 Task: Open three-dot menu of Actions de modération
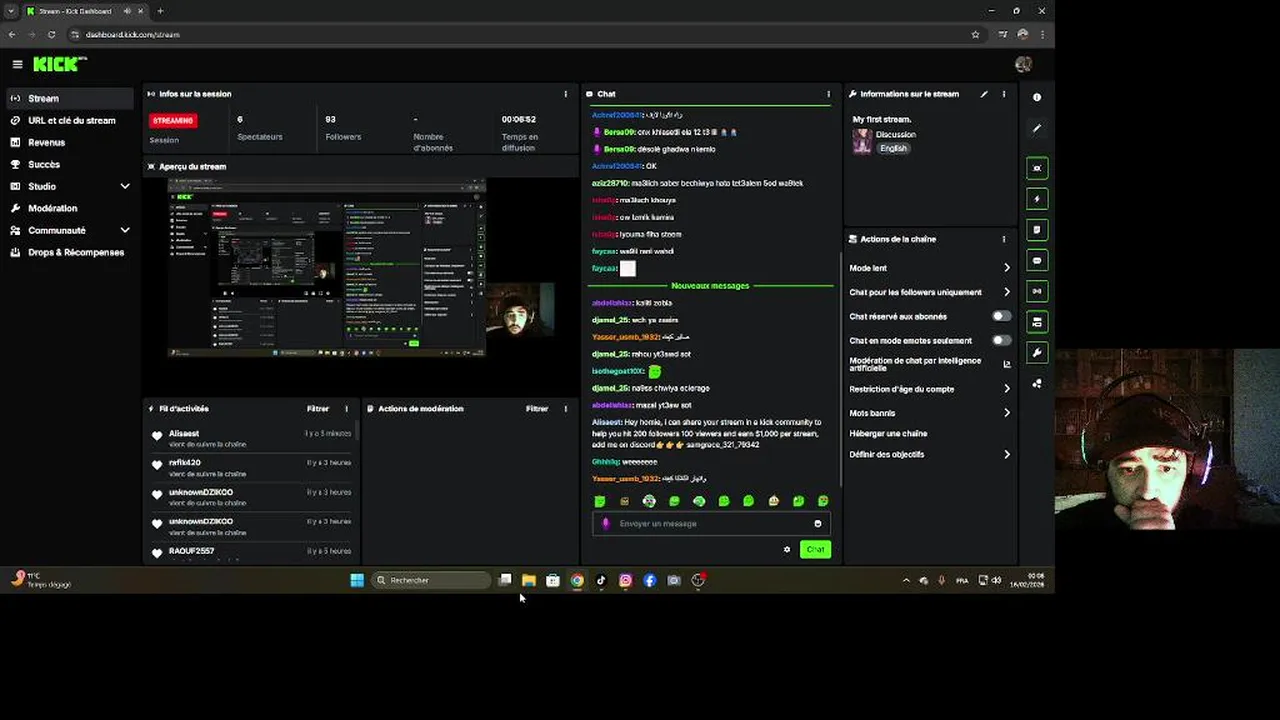point(566,409)
